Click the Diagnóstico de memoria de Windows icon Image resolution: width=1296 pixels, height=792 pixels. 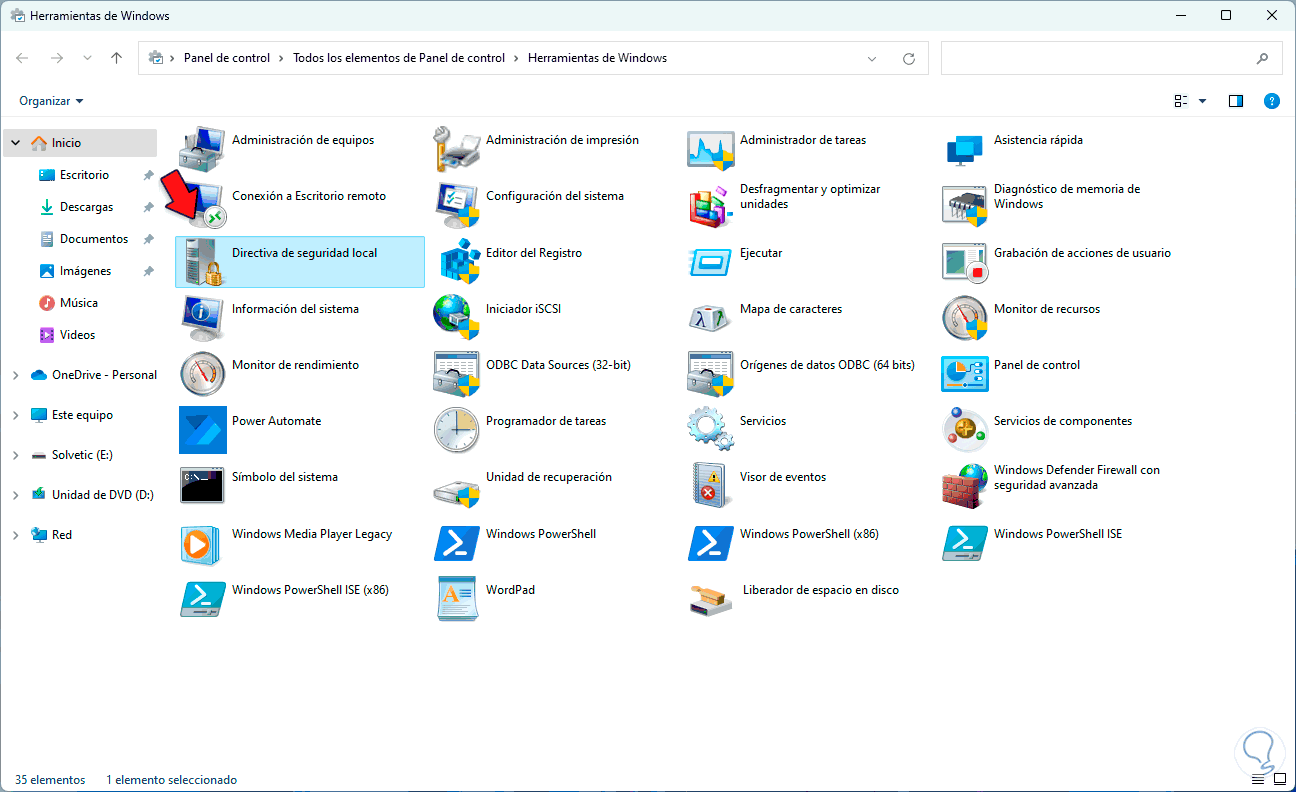pos(965,205)
